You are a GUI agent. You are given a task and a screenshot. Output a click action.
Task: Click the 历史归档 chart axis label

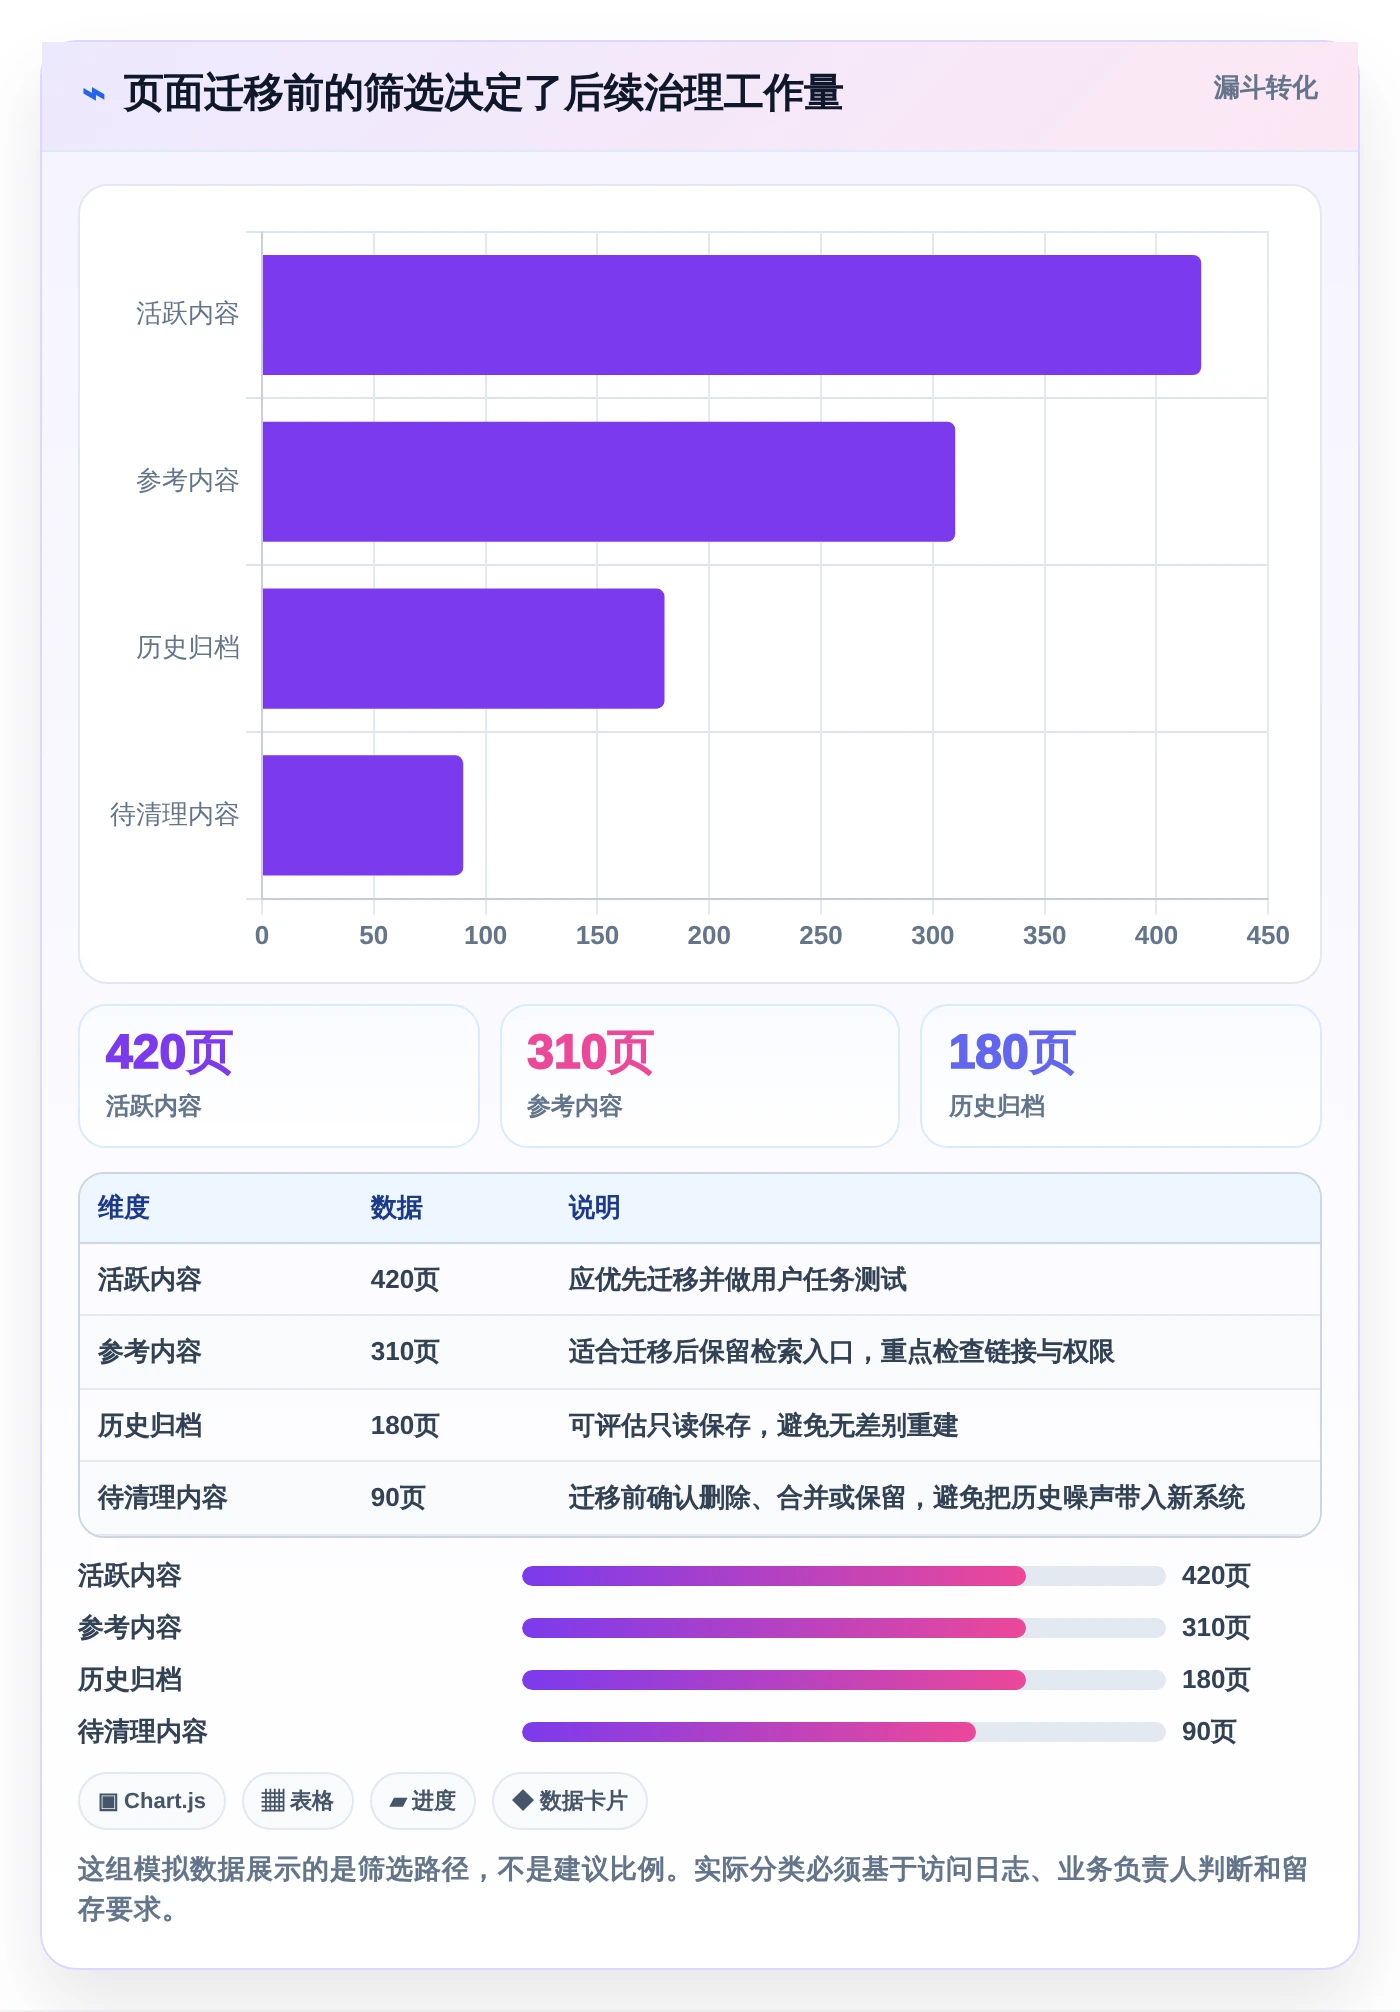tap(188, 648)
